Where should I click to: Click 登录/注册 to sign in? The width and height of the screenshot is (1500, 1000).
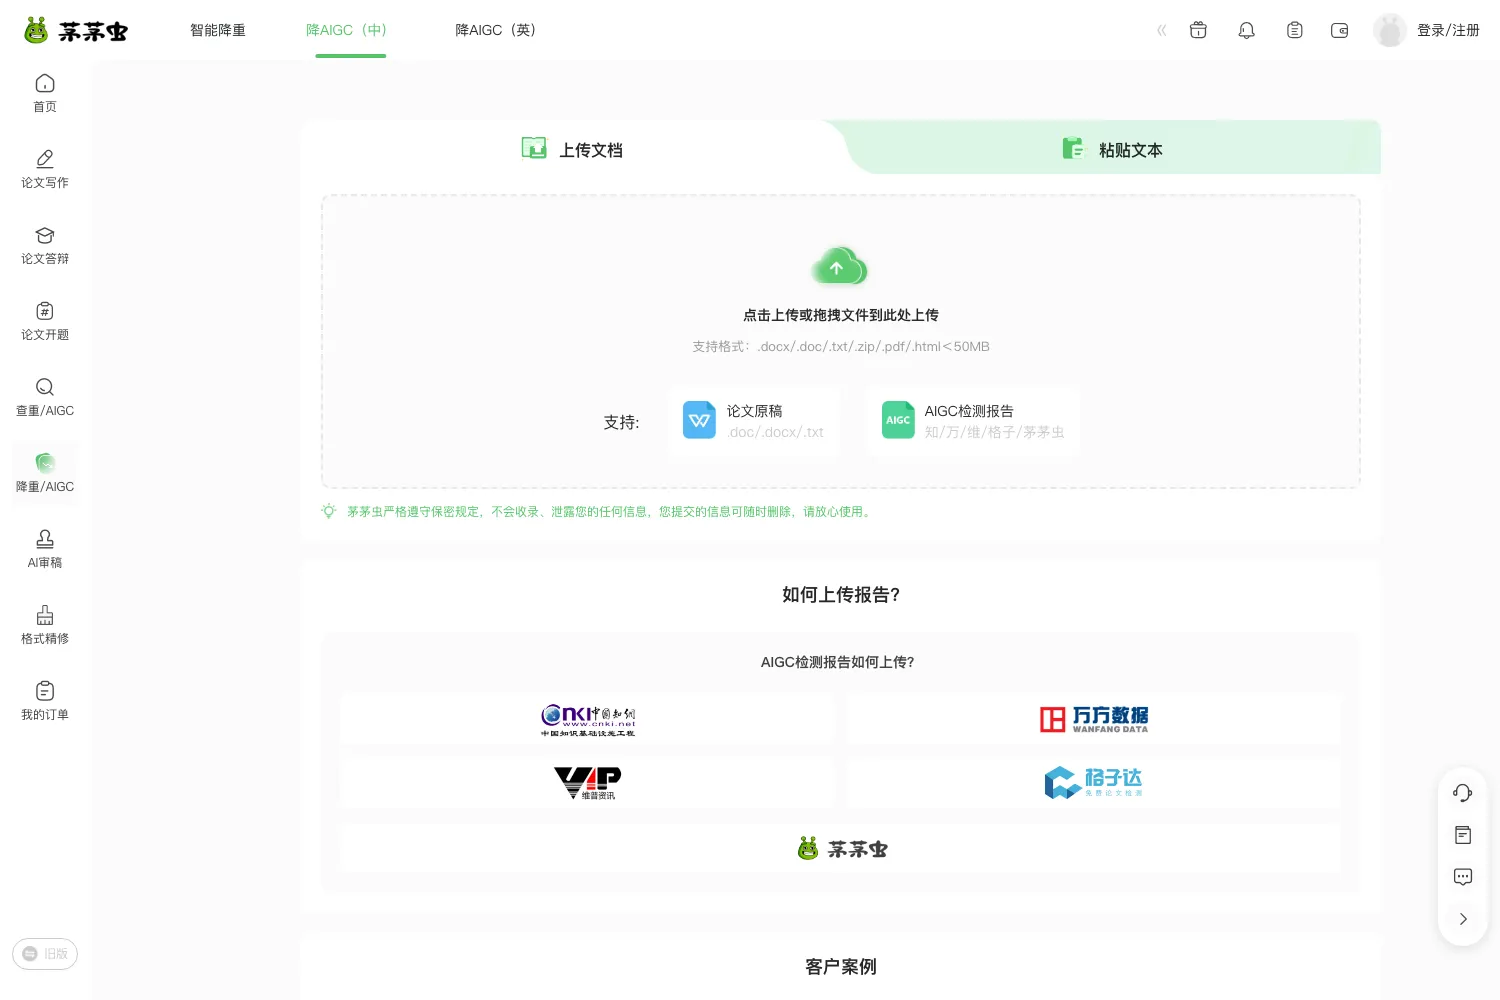(1448, 30)
